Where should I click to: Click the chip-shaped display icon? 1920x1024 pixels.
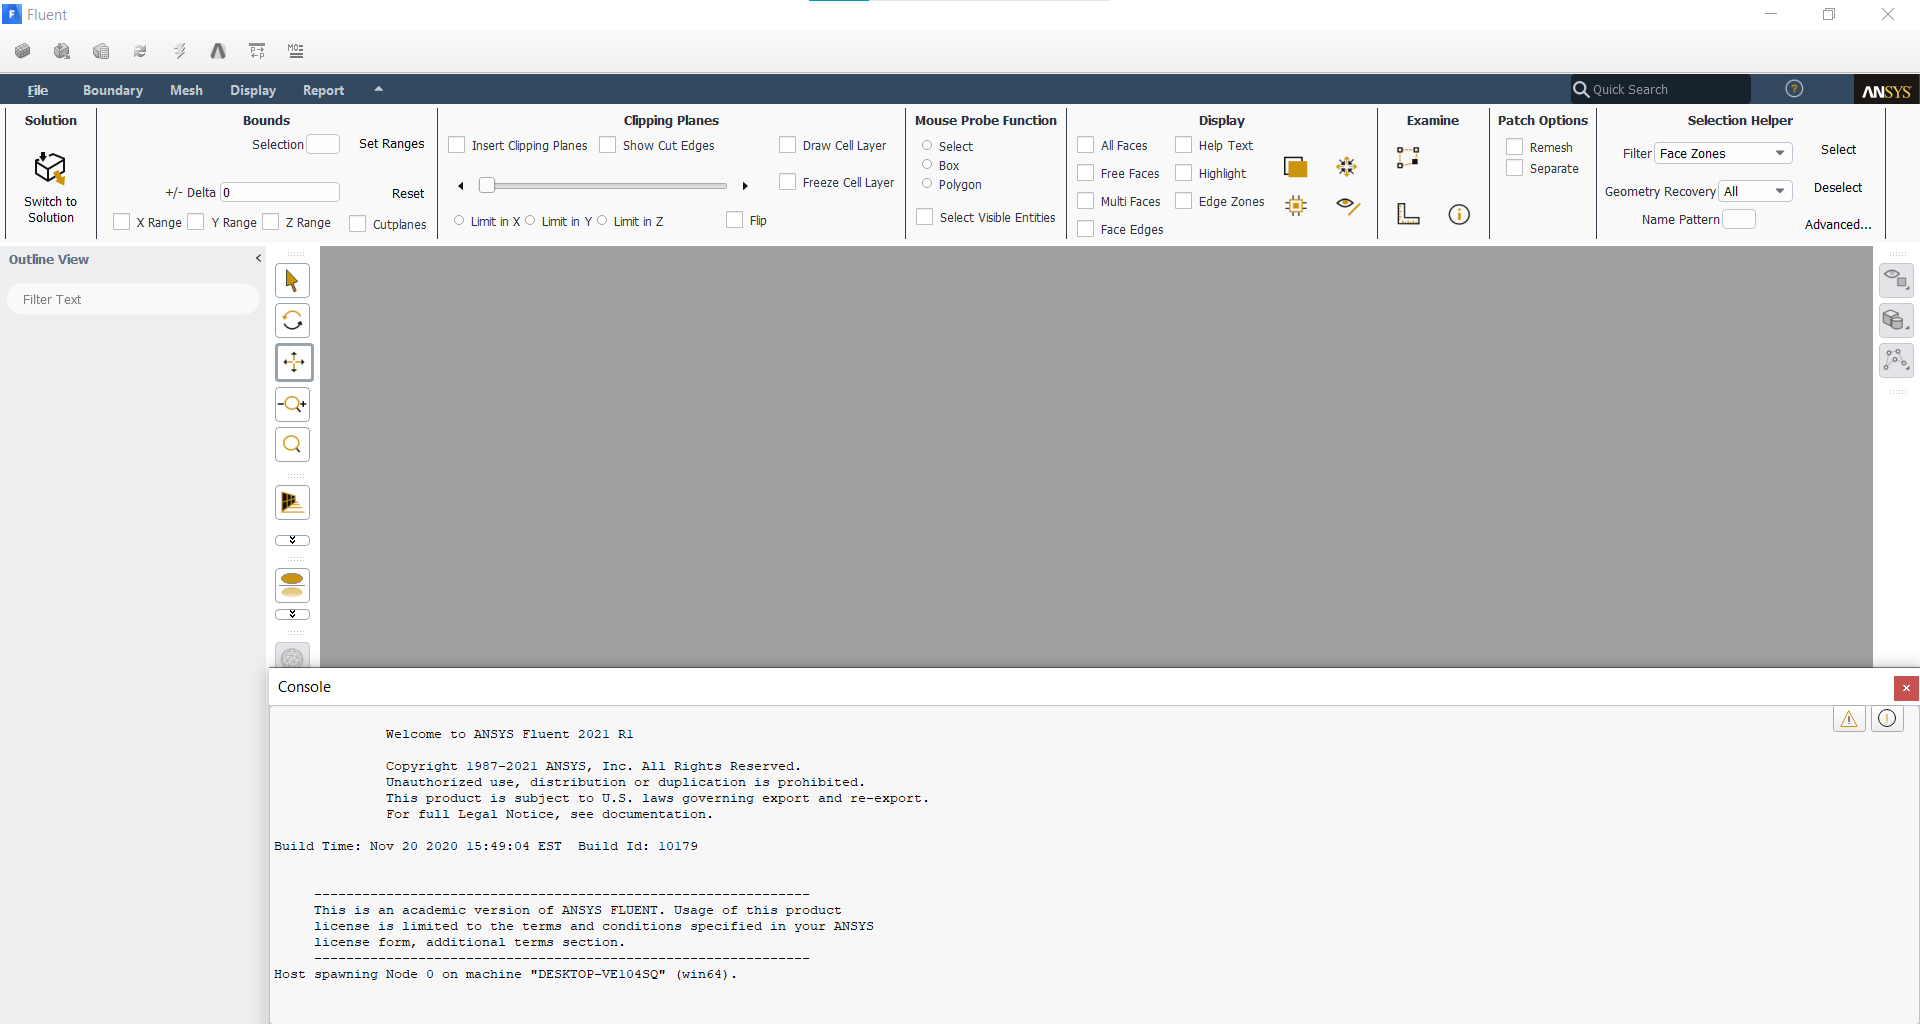point(1296,206)
